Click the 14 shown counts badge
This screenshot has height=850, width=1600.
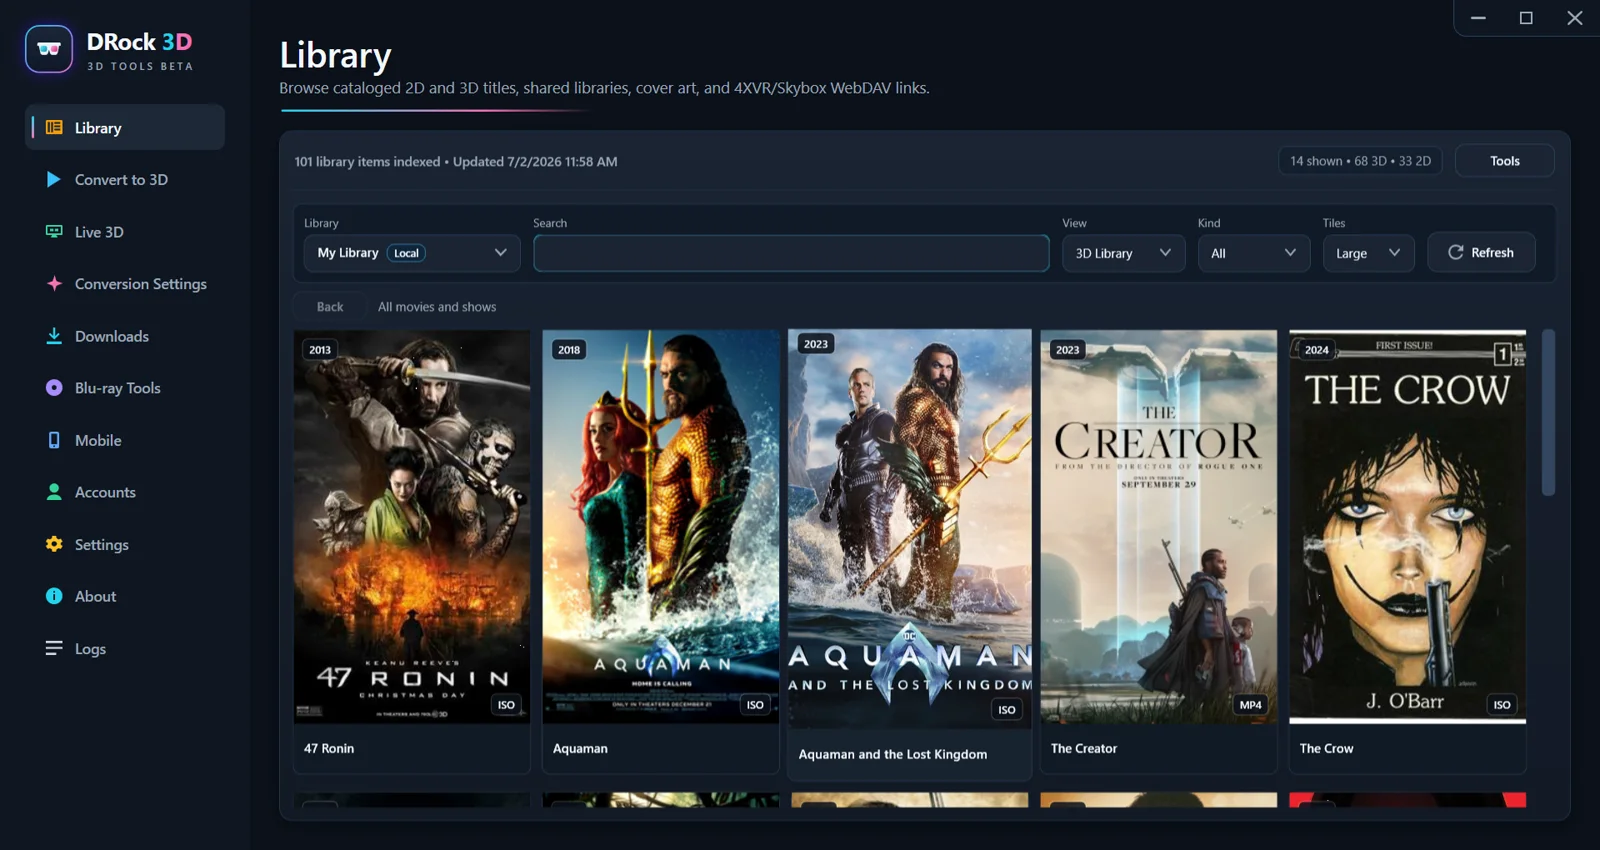coord(1360,161)
